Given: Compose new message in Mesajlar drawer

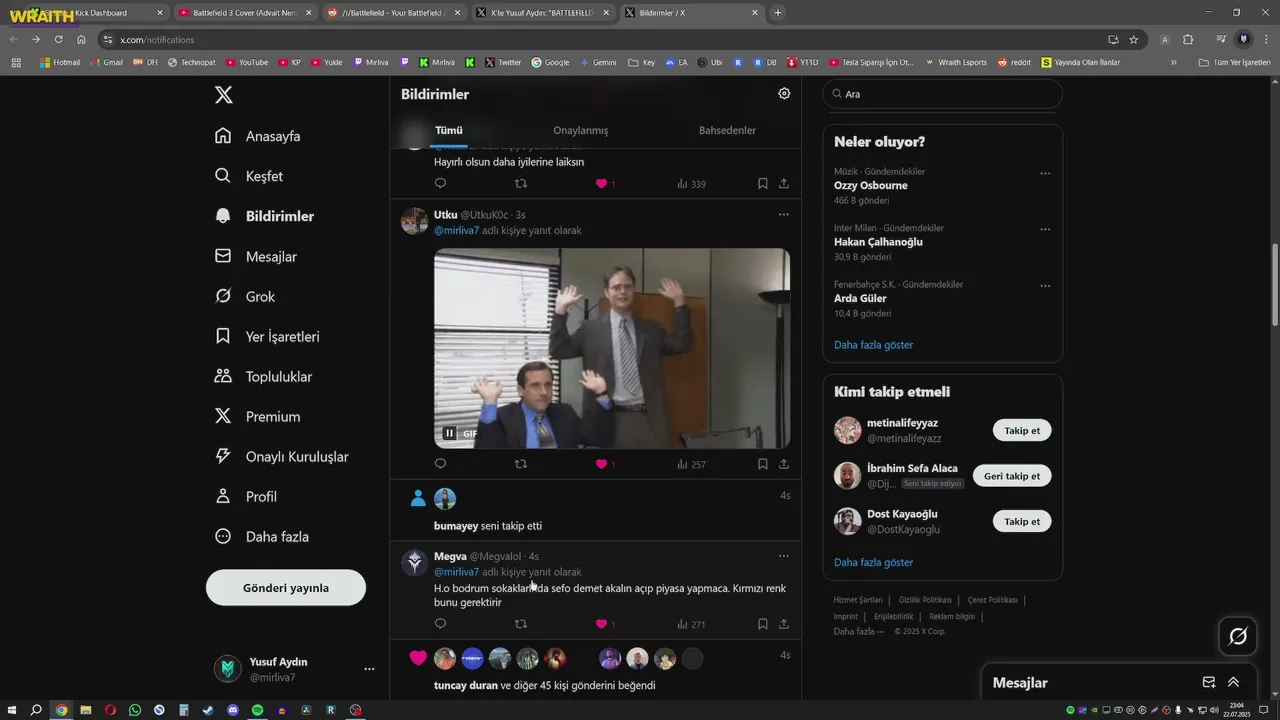Looking at the screenshot, I should point(1209,682).
